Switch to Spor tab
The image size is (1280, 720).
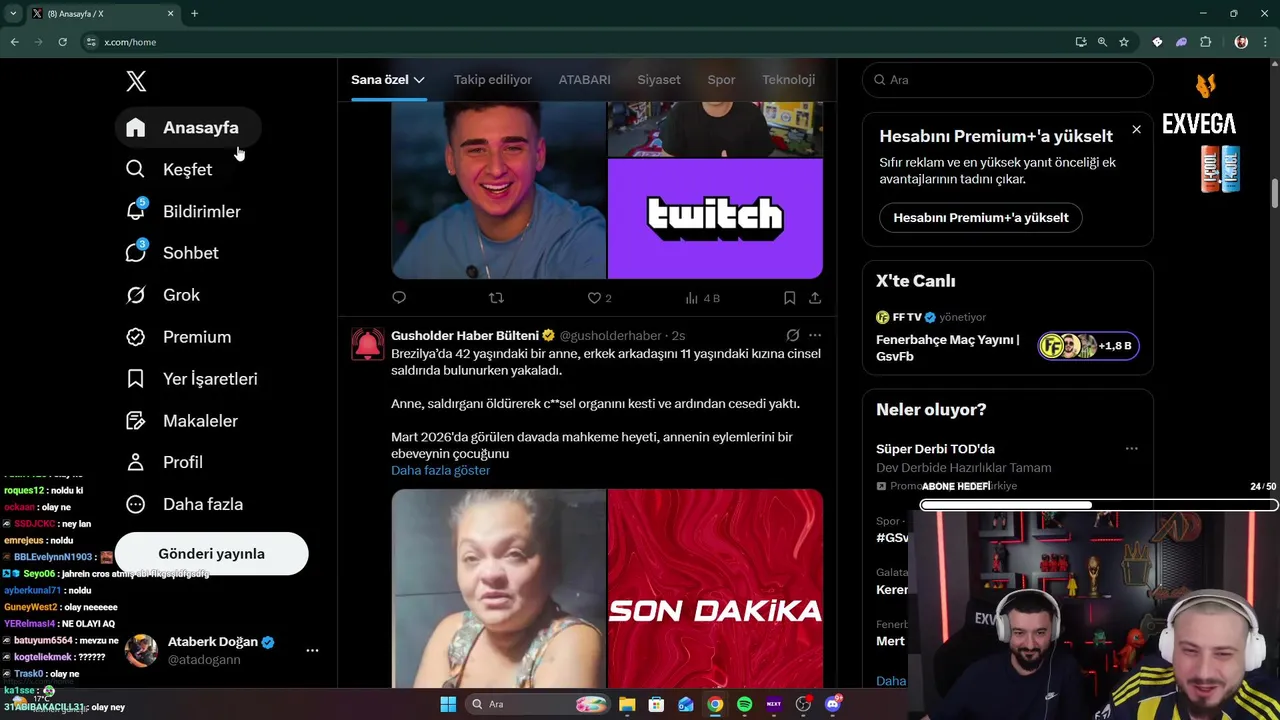tap(721, 80)
